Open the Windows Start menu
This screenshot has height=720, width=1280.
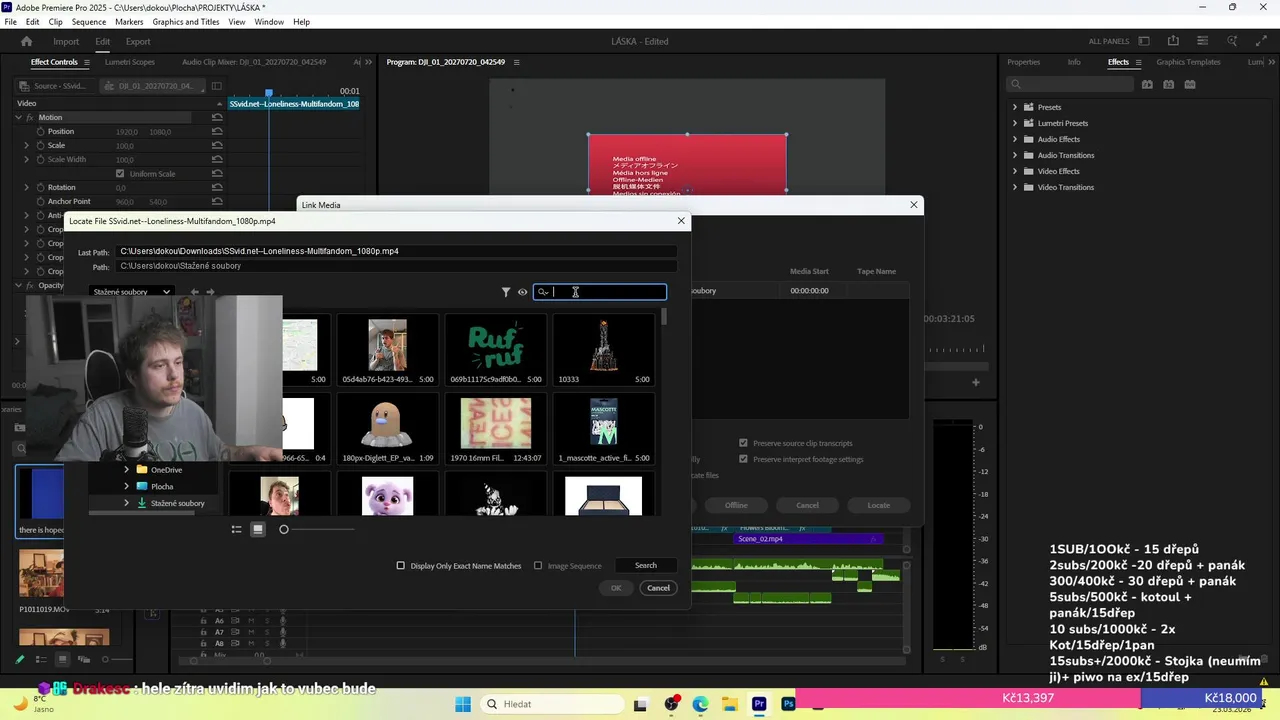pyautogui.click(x=463, y=704)
